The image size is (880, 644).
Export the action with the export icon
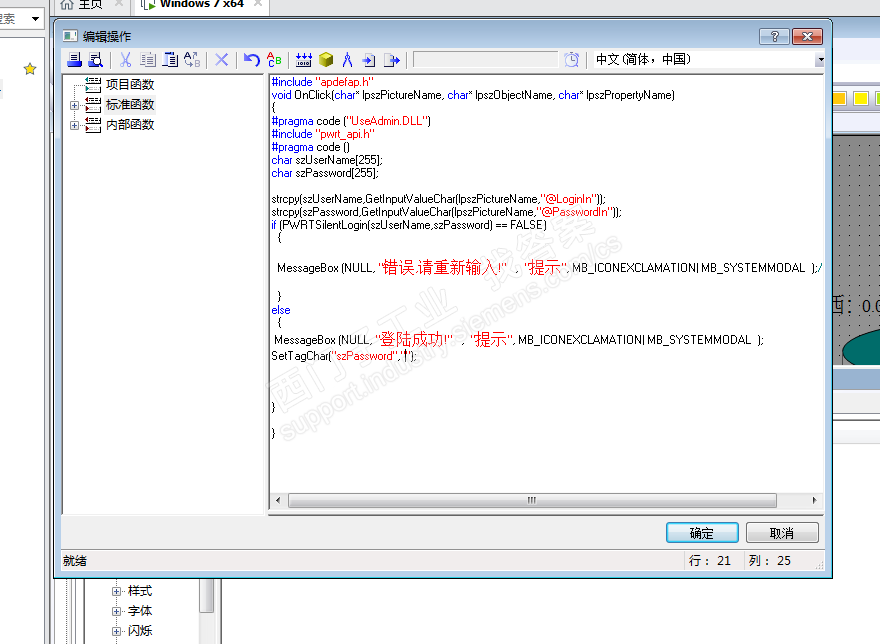tap(392, 60)
